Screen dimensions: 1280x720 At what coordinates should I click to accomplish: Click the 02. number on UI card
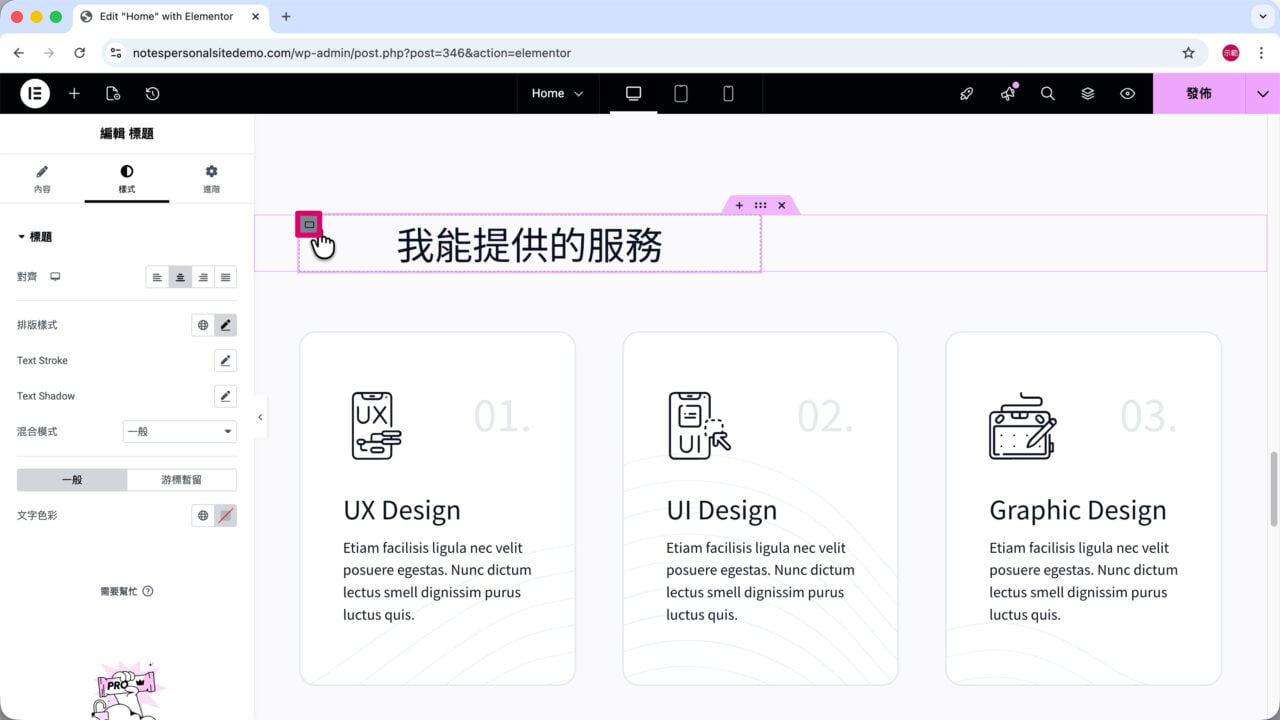click(825, 416)
